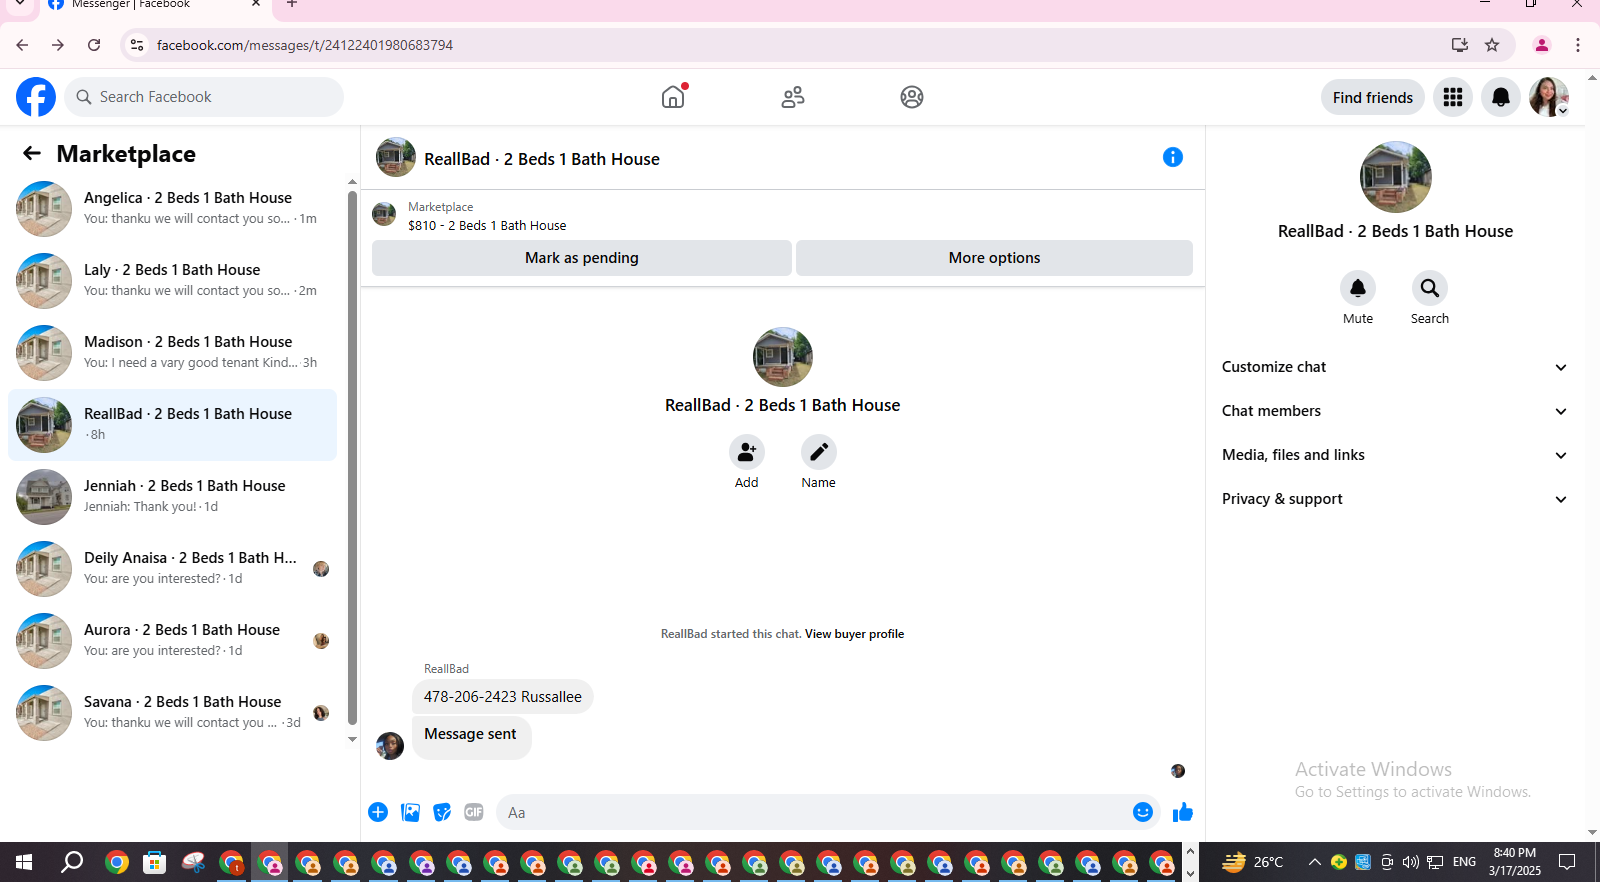
Task: Click the taskbar clock showing 8:40 PM
Action: (1515, 862)
